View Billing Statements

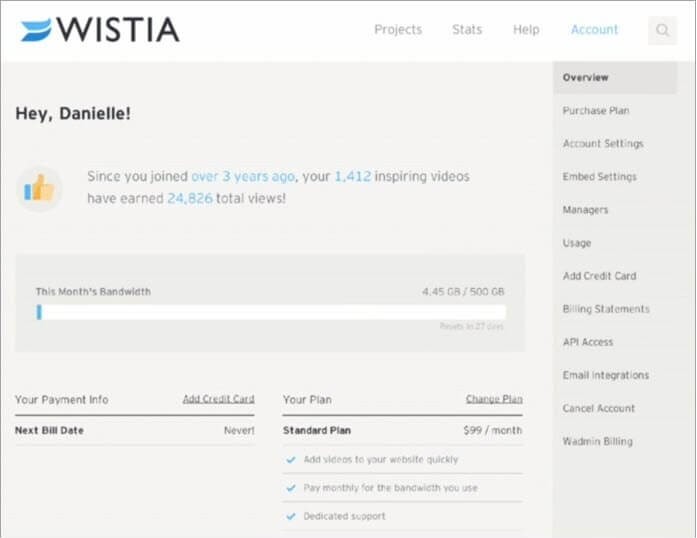coord(606,309)
